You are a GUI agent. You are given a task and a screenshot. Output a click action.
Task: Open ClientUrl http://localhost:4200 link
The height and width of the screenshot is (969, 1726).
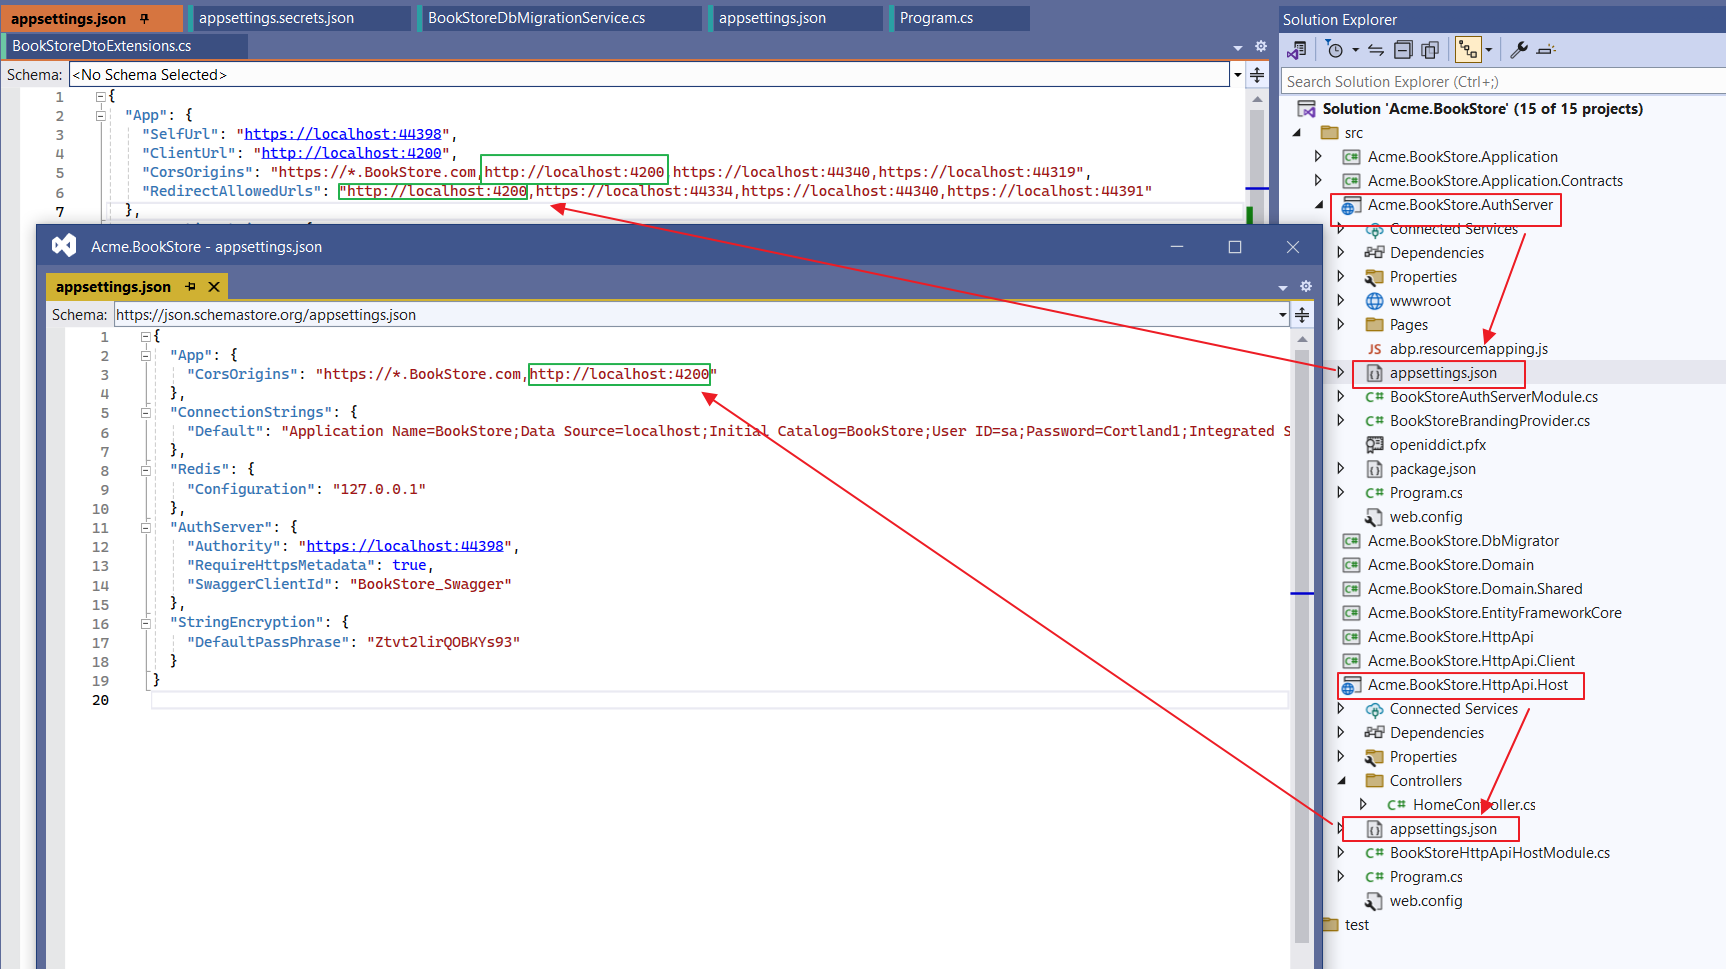351,153
